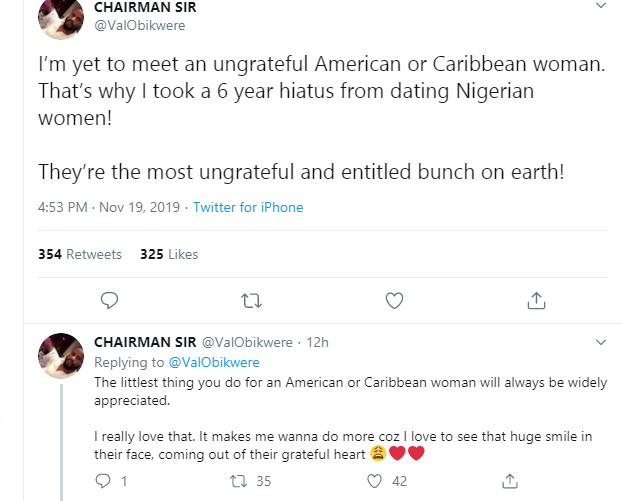622x501 pixels.
Task: Like the reply with 42 likes
Action: tap(377, 481)
